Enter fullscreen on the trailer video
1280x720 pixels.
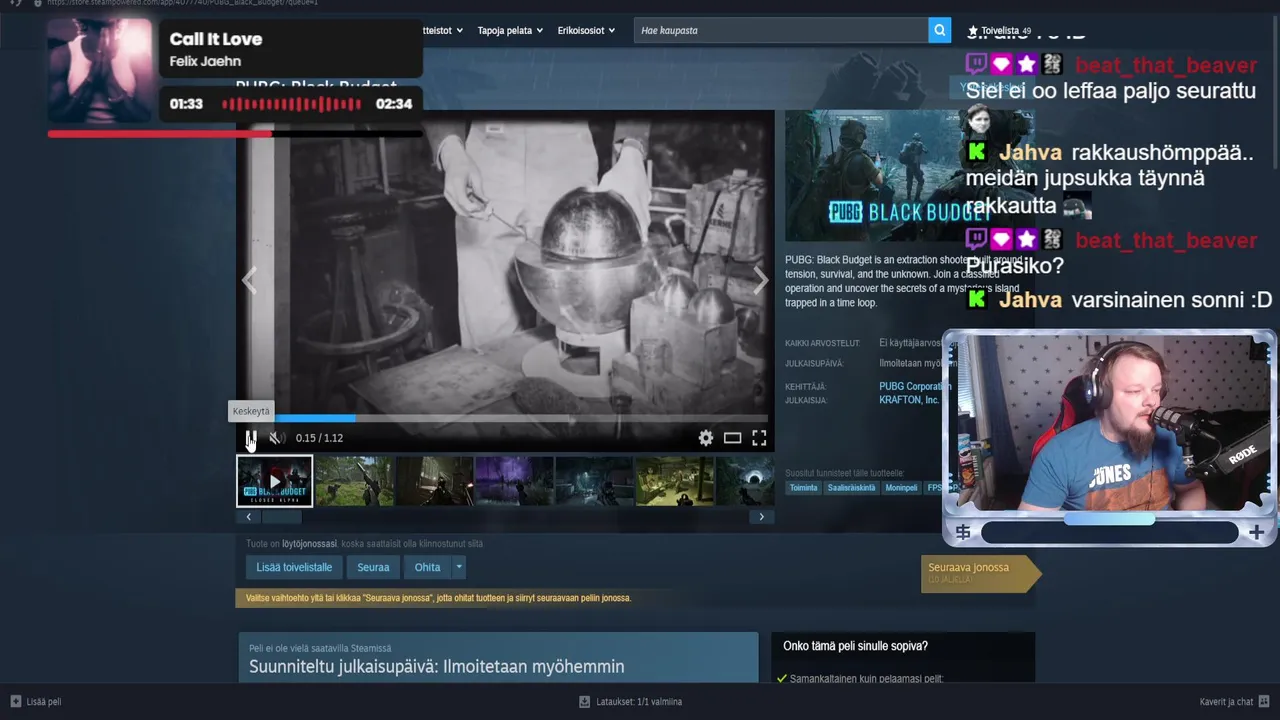tap(759, 438)
